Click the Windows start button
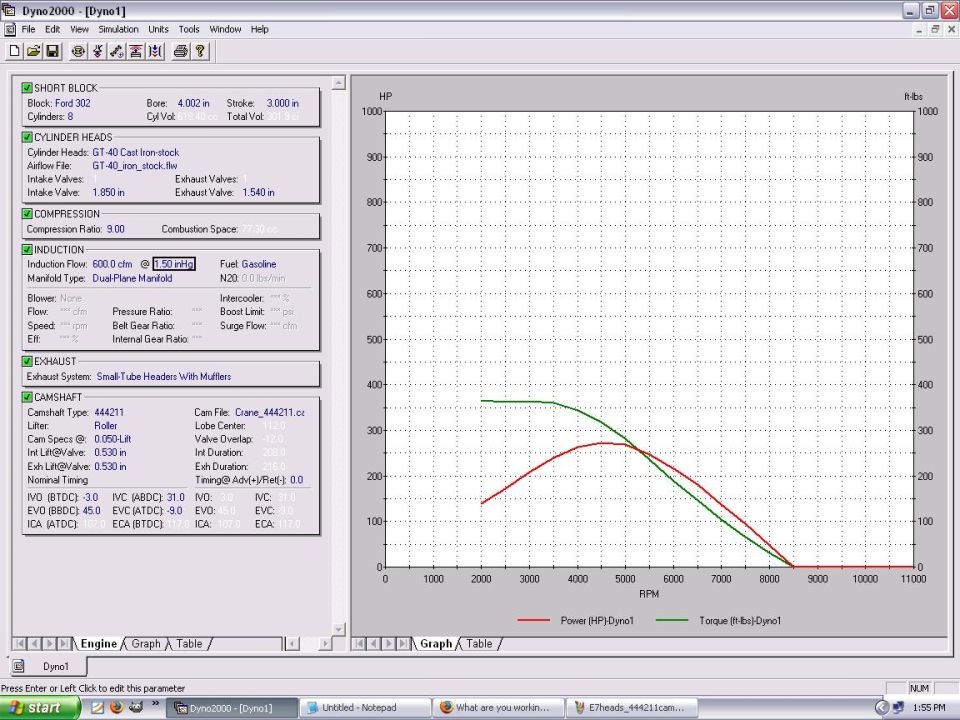Viewport: 960px width, 720px height. pos(40,708)
